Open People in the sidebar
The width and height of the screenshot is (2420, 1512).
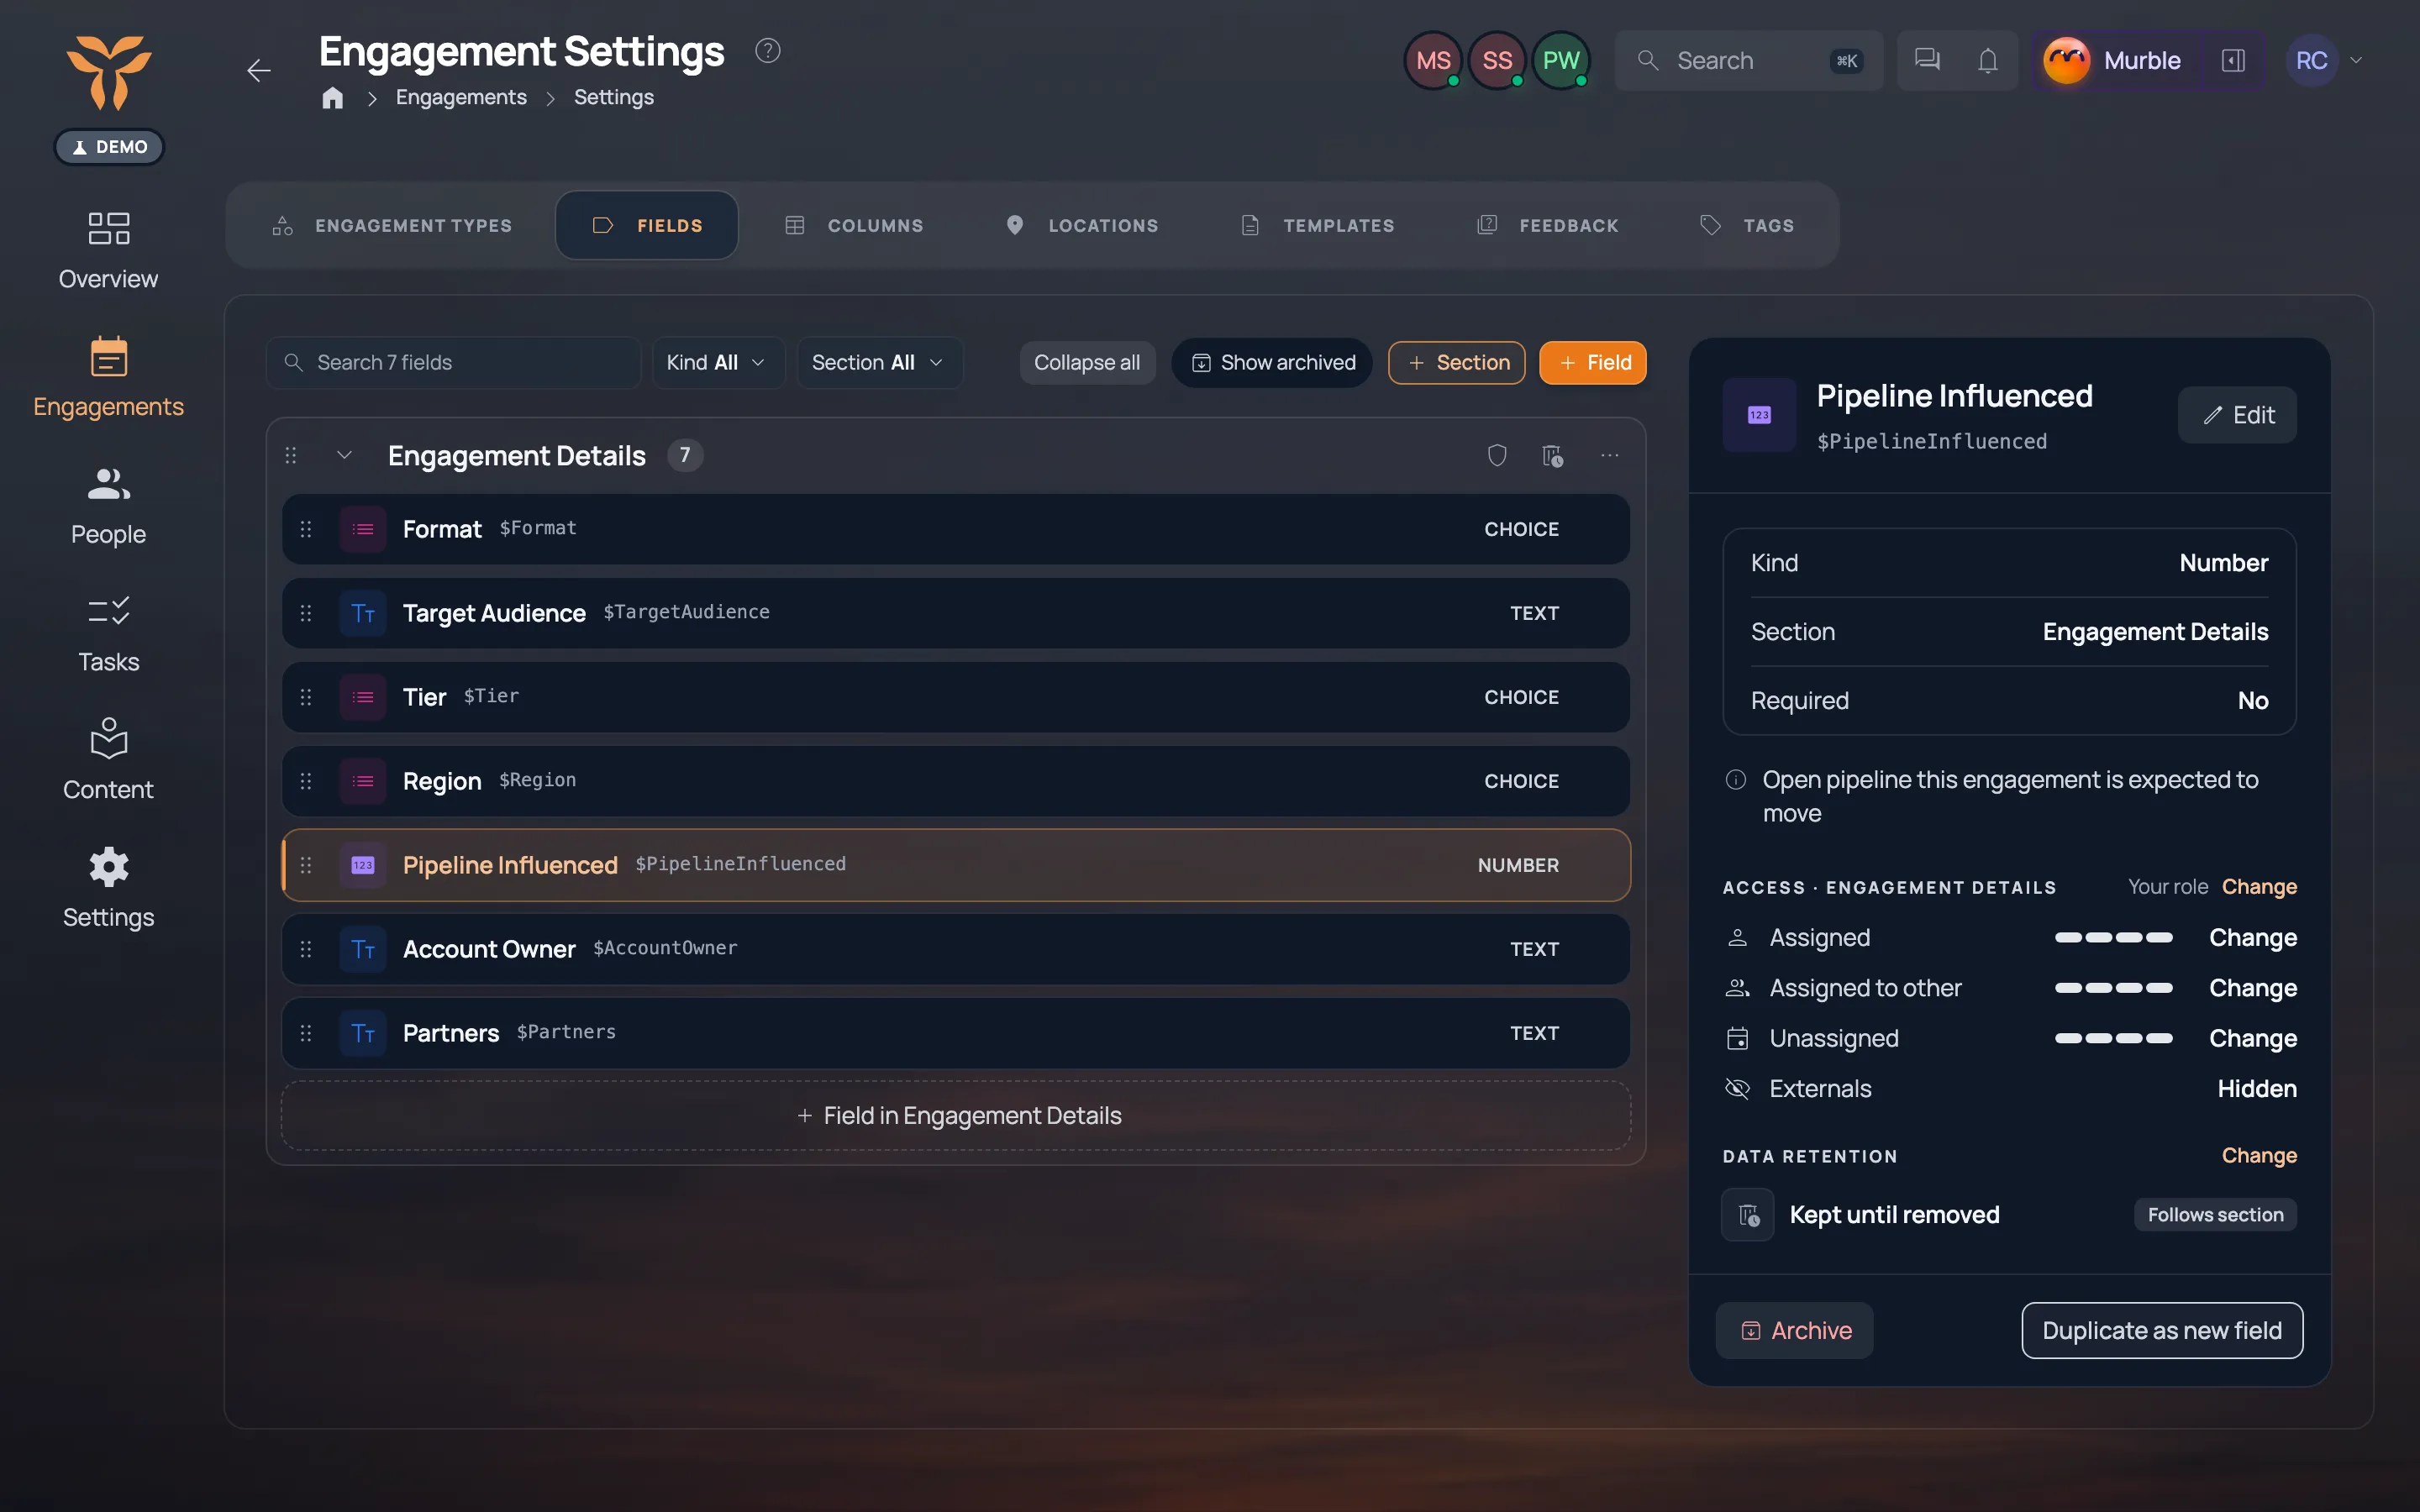tap(108, 506)
